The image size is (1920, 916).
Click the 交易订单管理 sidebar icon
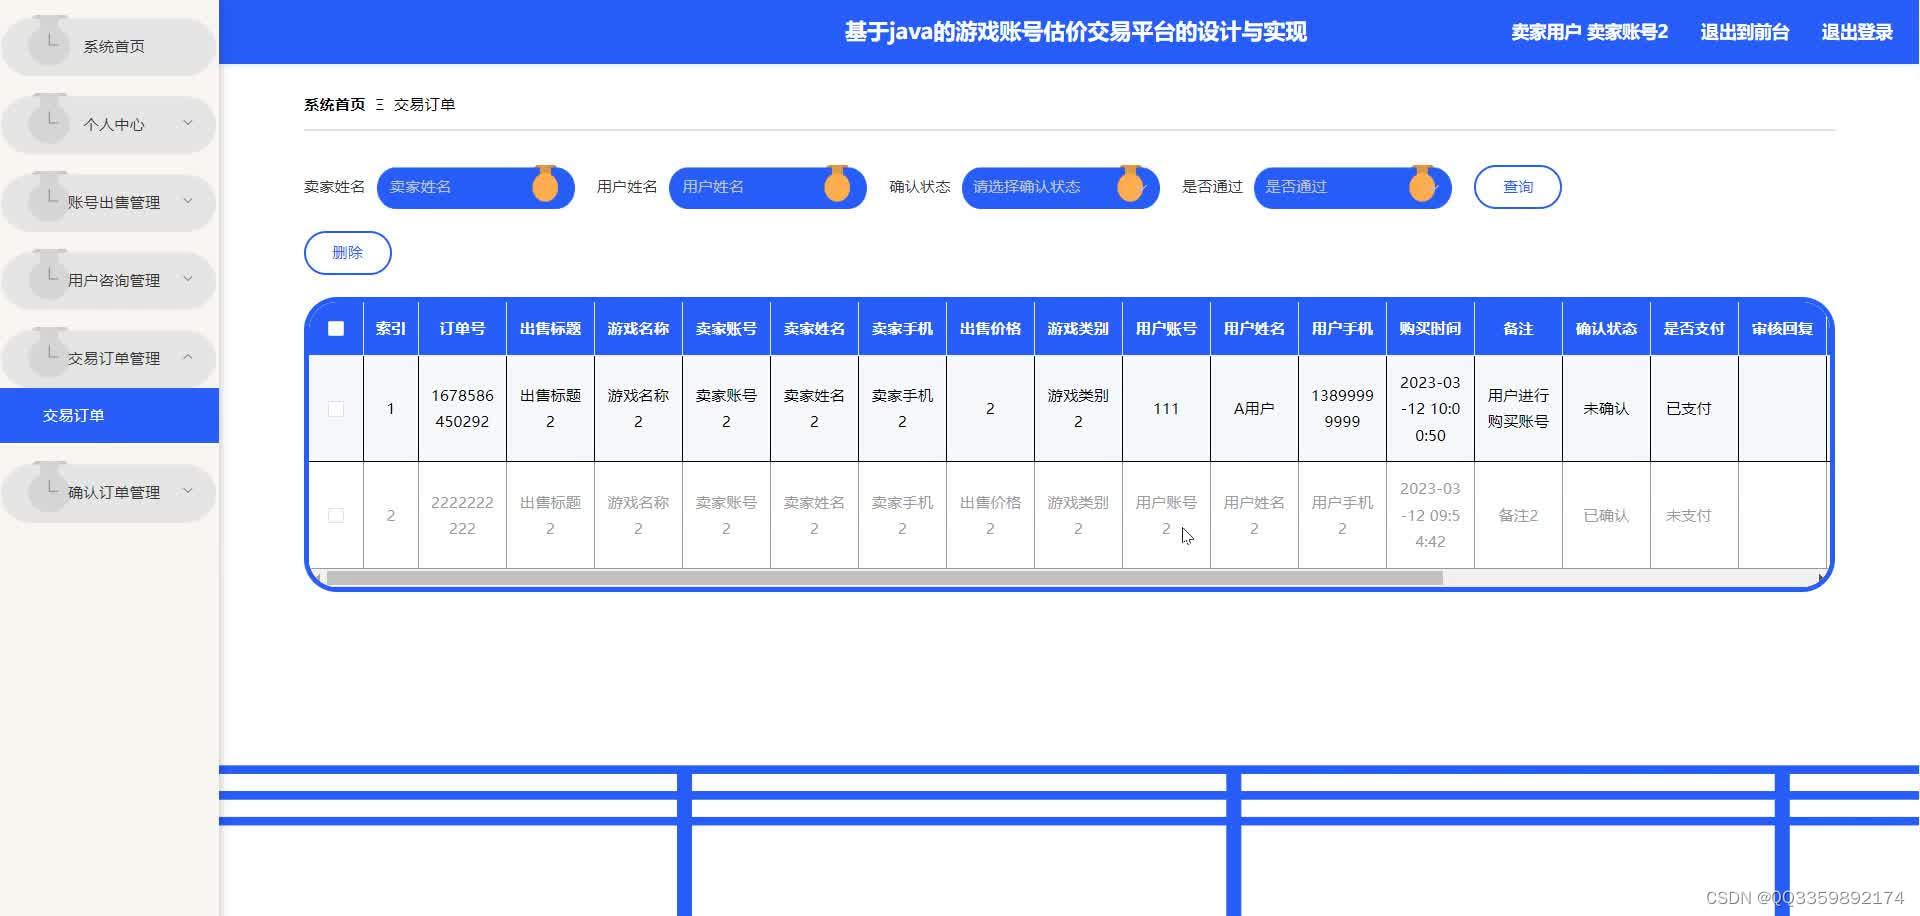coord(49,352)
